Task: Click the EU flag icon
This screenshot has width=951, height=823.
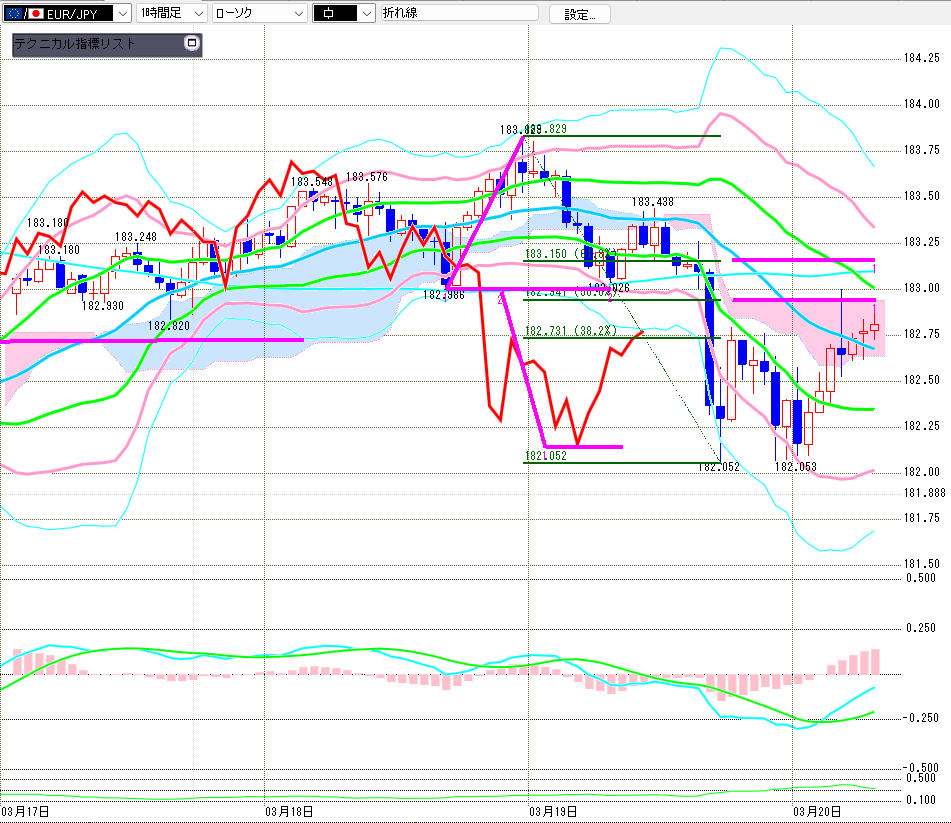Action: tap(12, 13)
